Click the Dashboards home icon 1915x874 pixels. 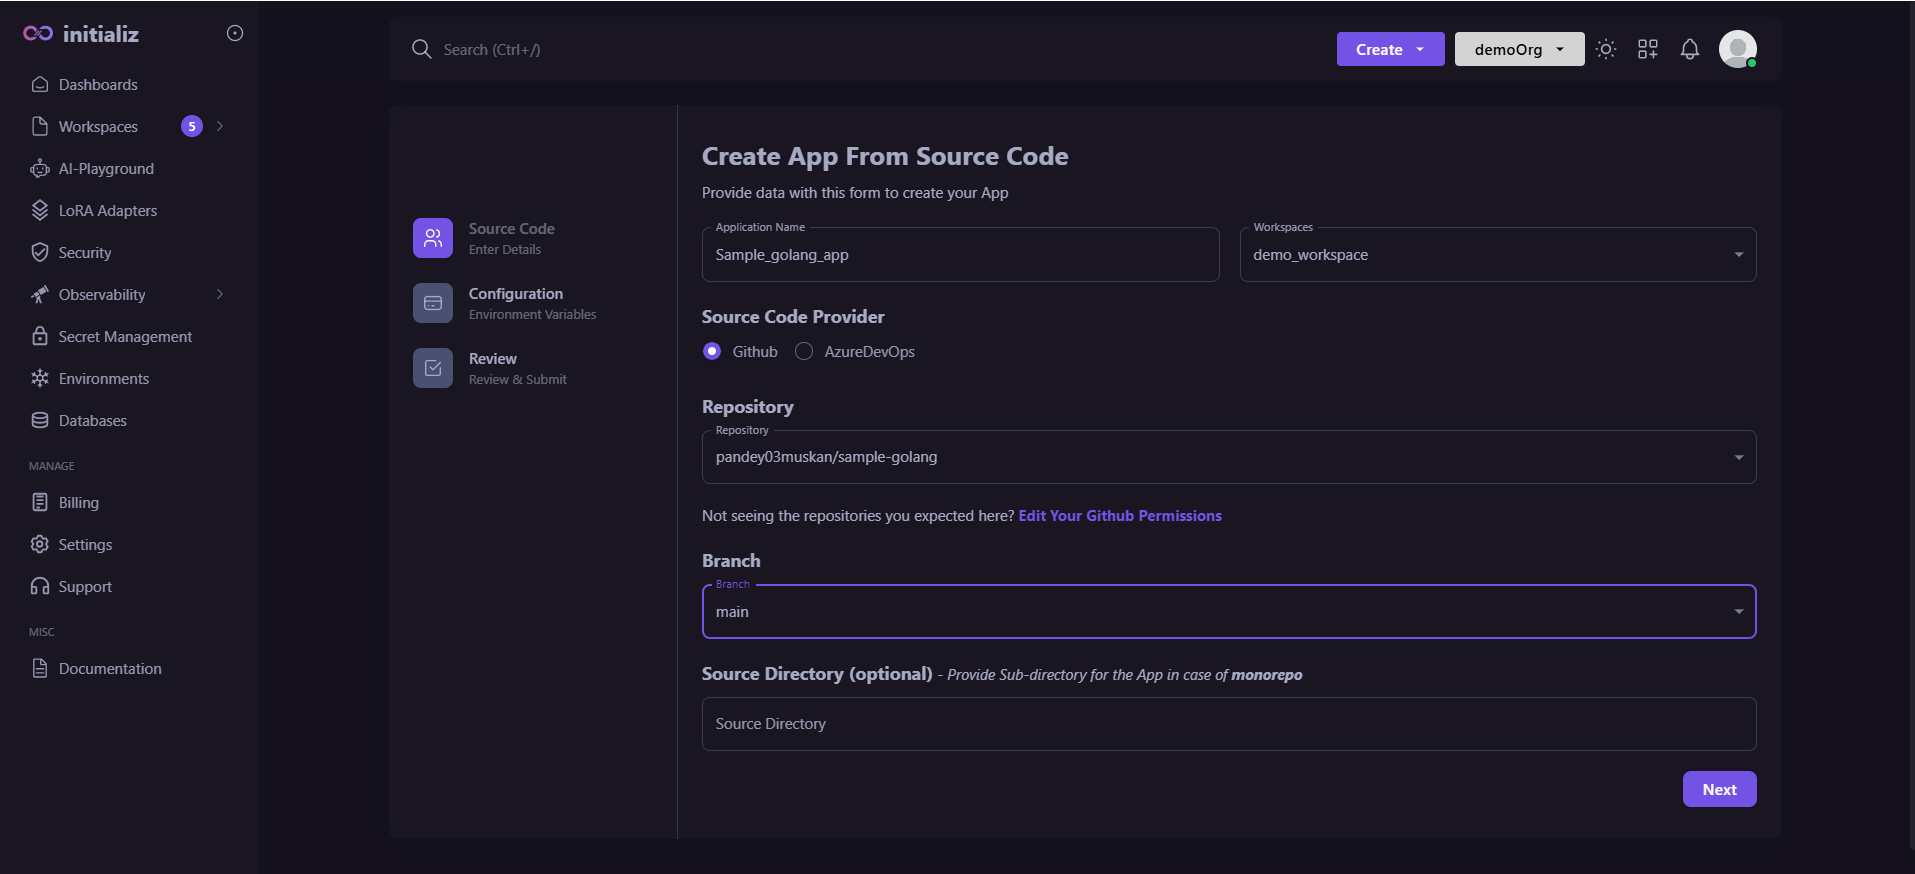[x=40, y=84]
